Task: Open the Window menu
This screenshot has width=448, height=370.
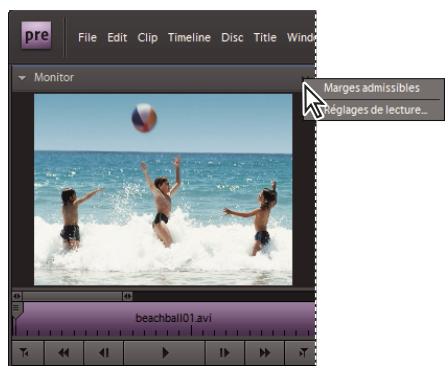Action: 301,37
